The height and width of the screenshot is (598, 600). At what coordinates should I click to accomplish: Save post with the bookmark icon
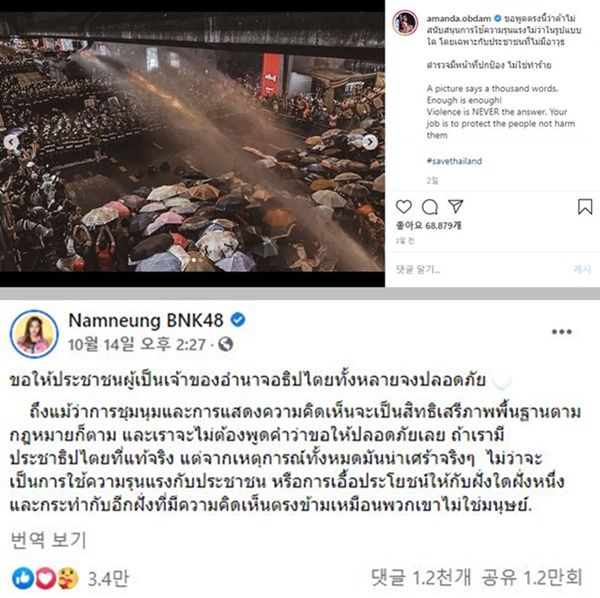[x=585, y=207]
